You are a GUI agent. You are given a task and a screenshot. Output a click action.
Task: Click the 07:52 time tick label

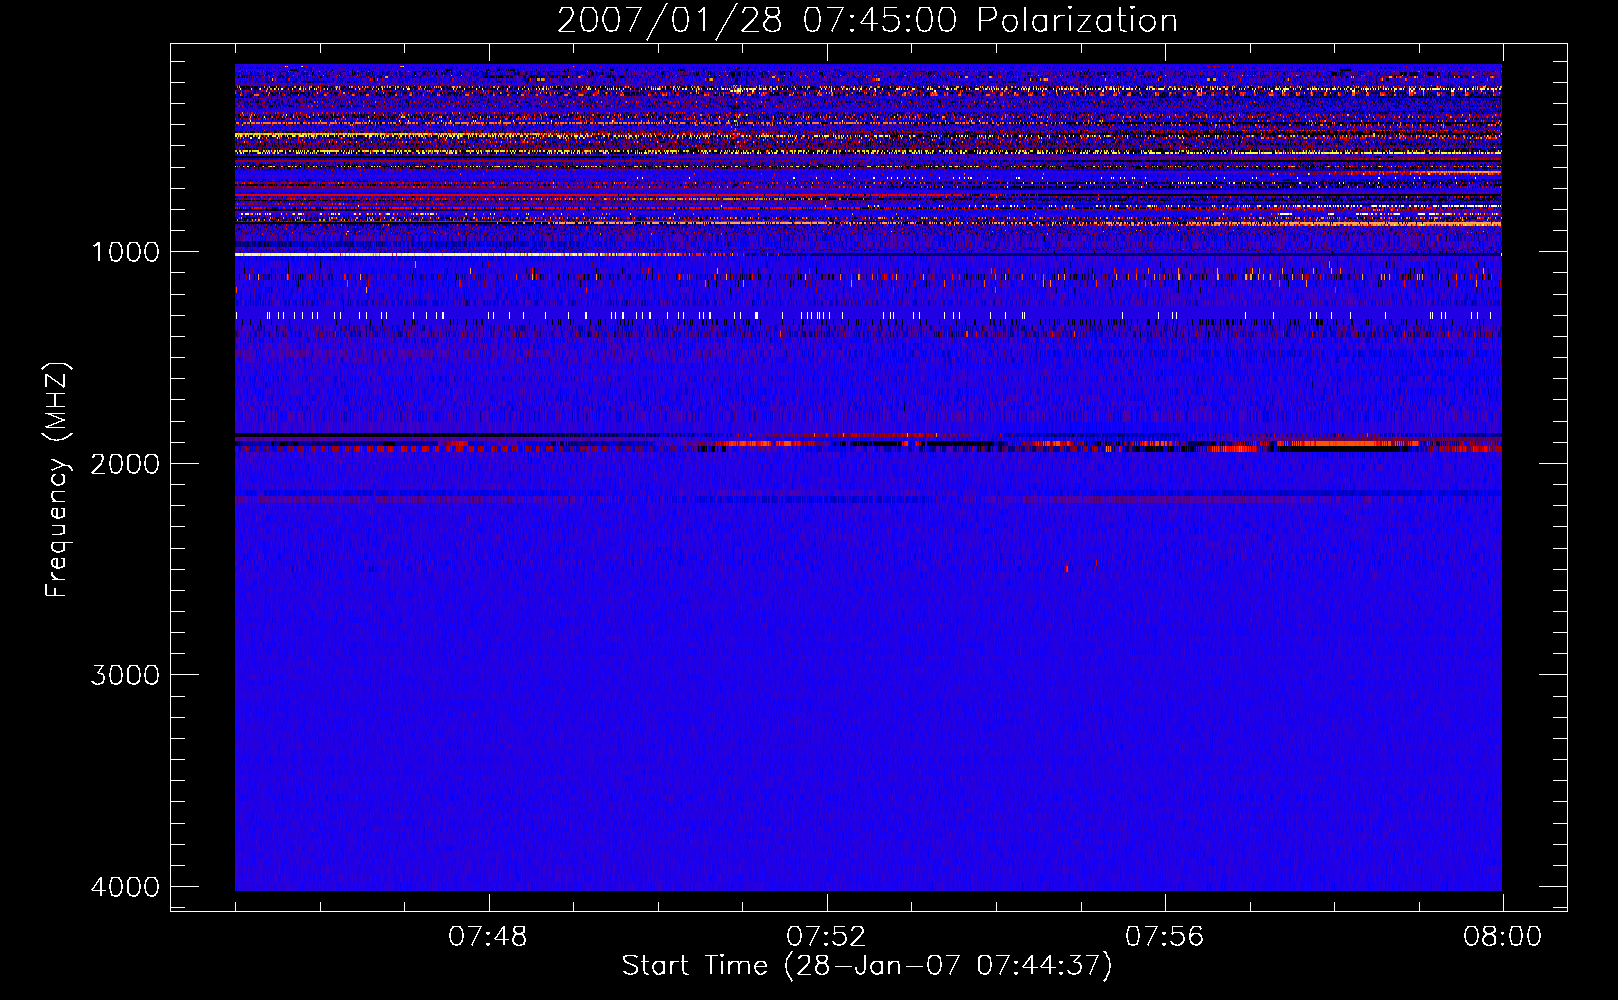(826, 937)
